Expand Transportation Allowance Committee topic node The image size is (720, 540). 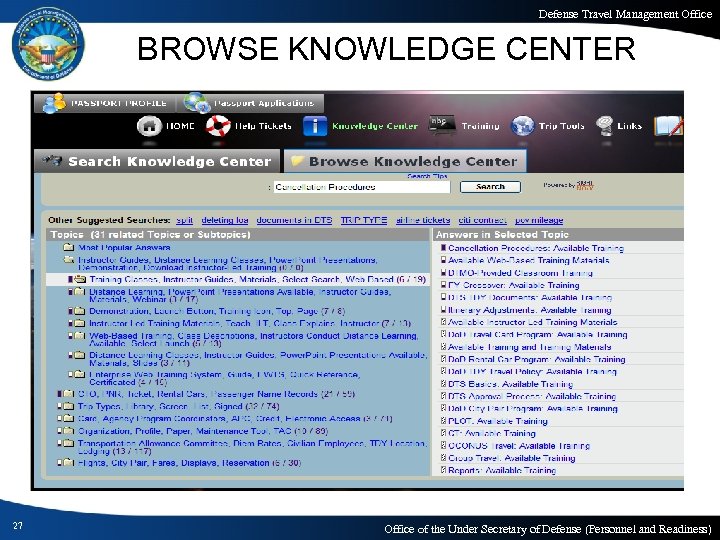(60, 444)
